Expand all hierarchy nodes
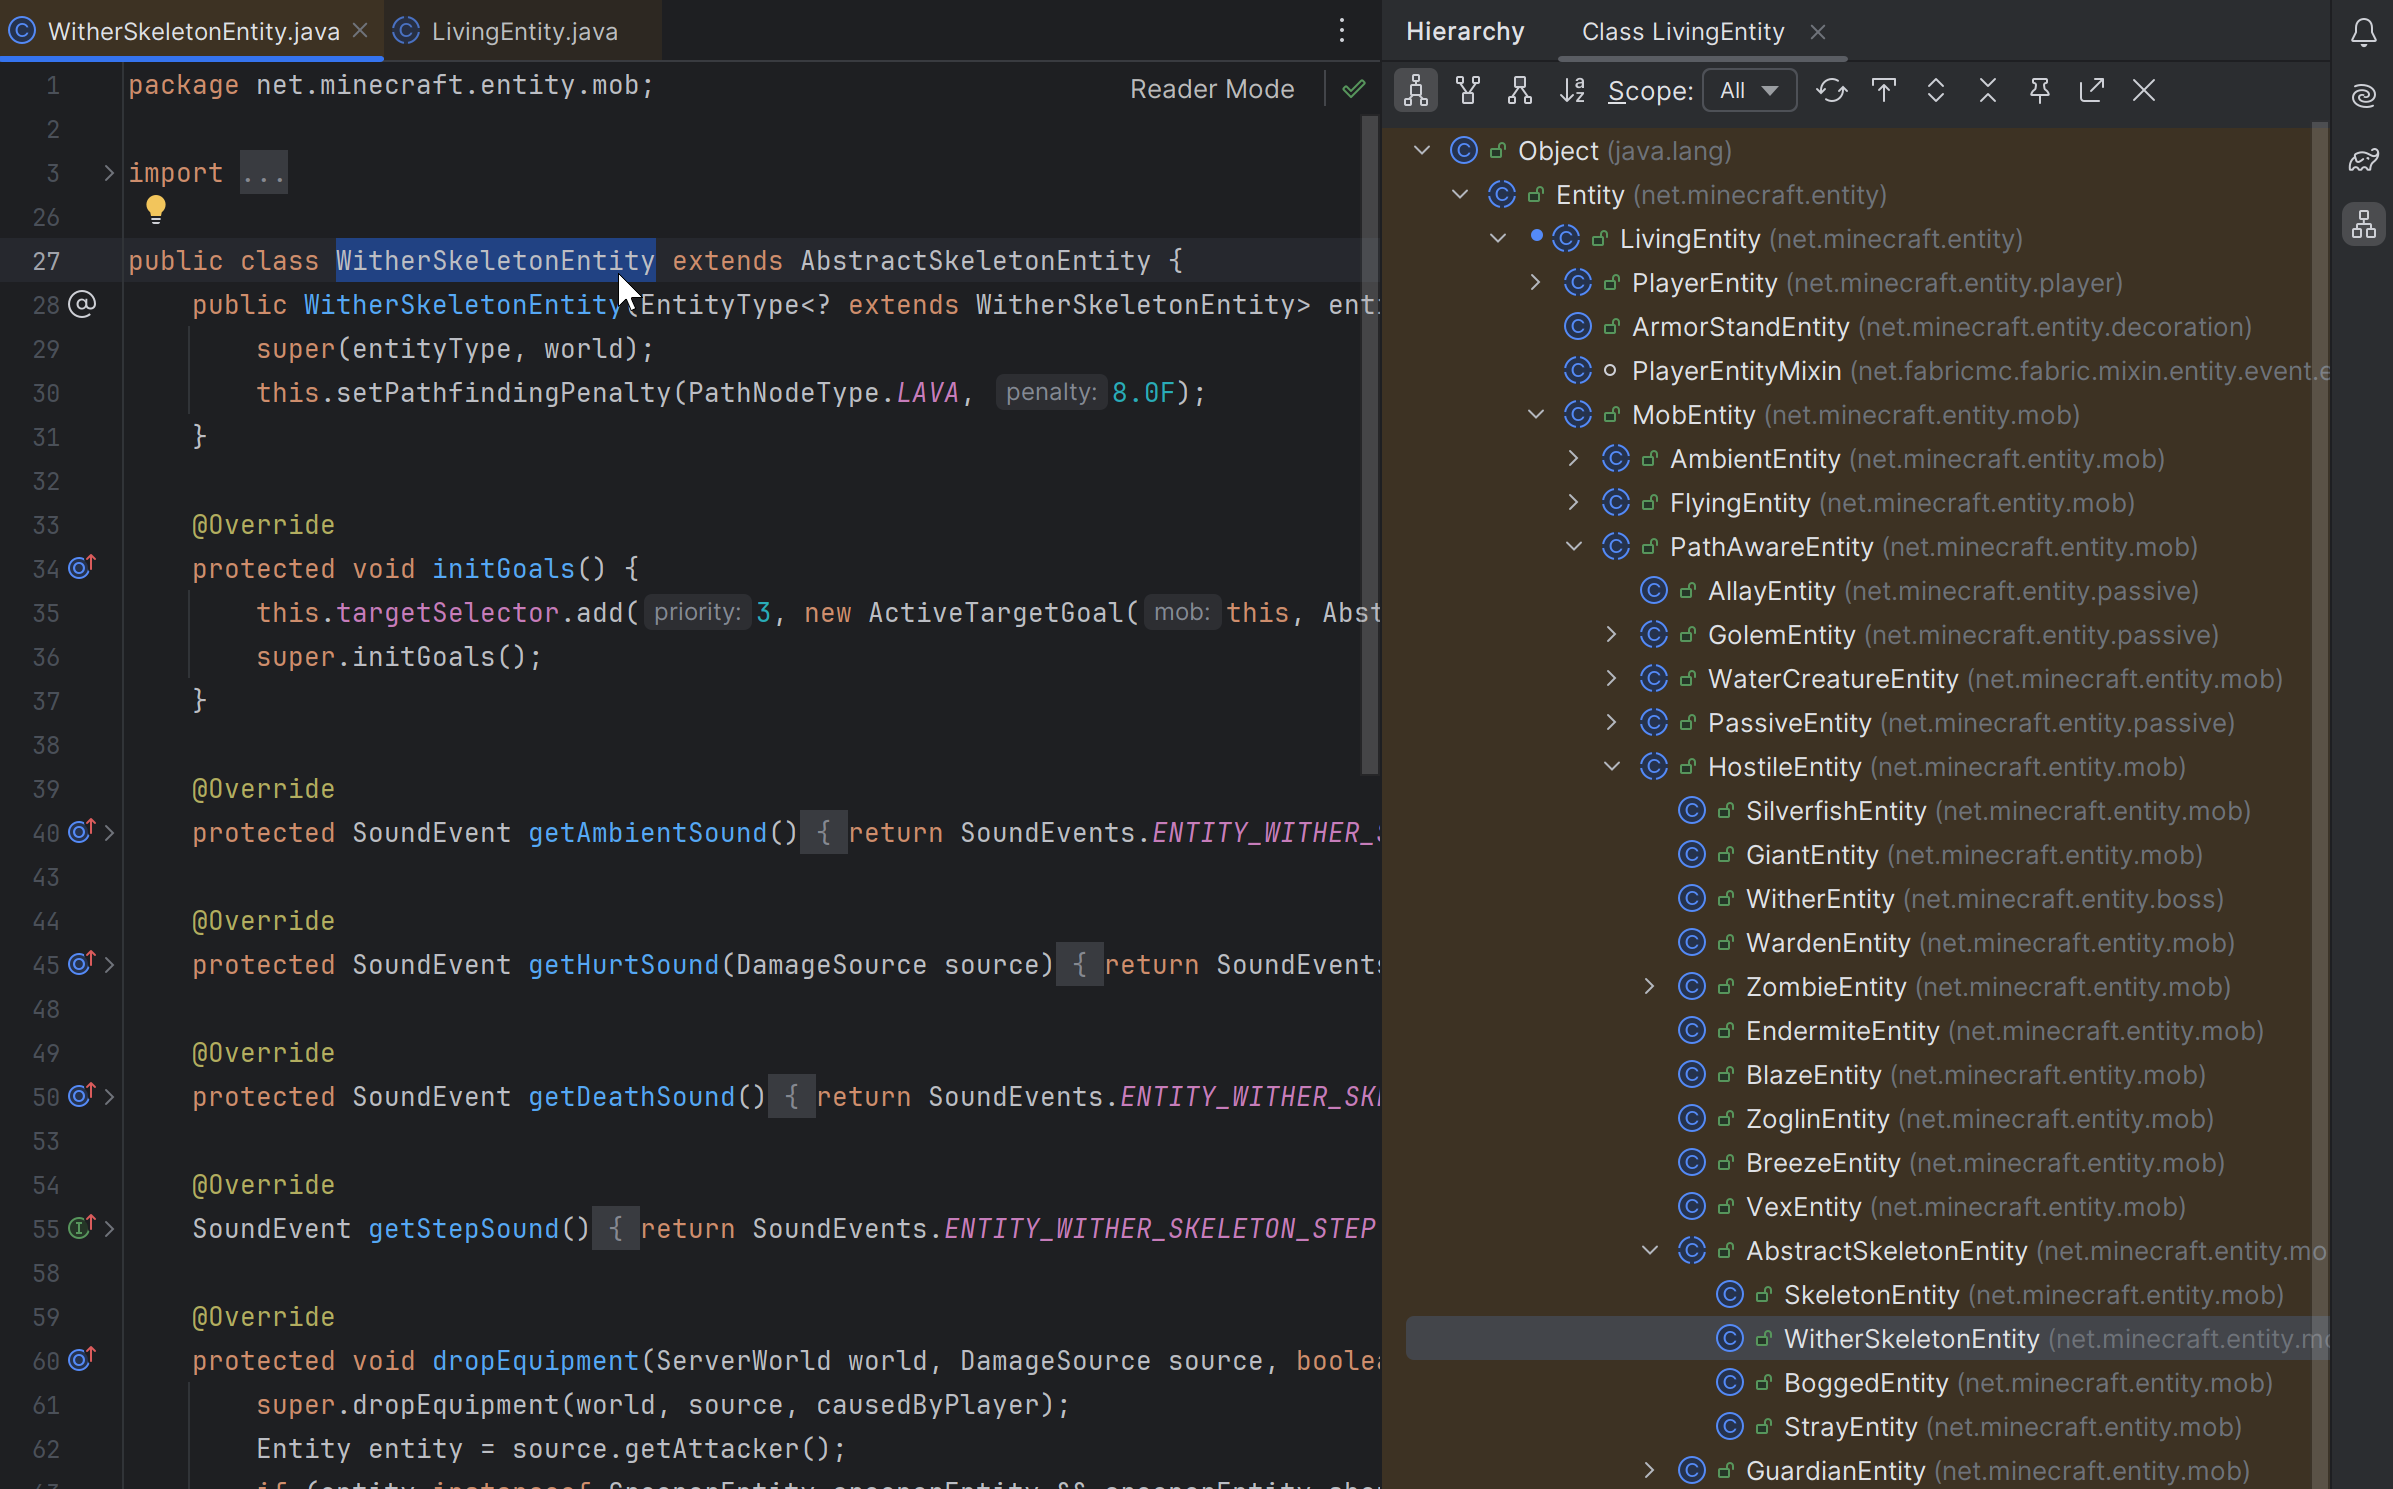Viewport: 2393px width, 1489px height. [x=1935, y=91]
